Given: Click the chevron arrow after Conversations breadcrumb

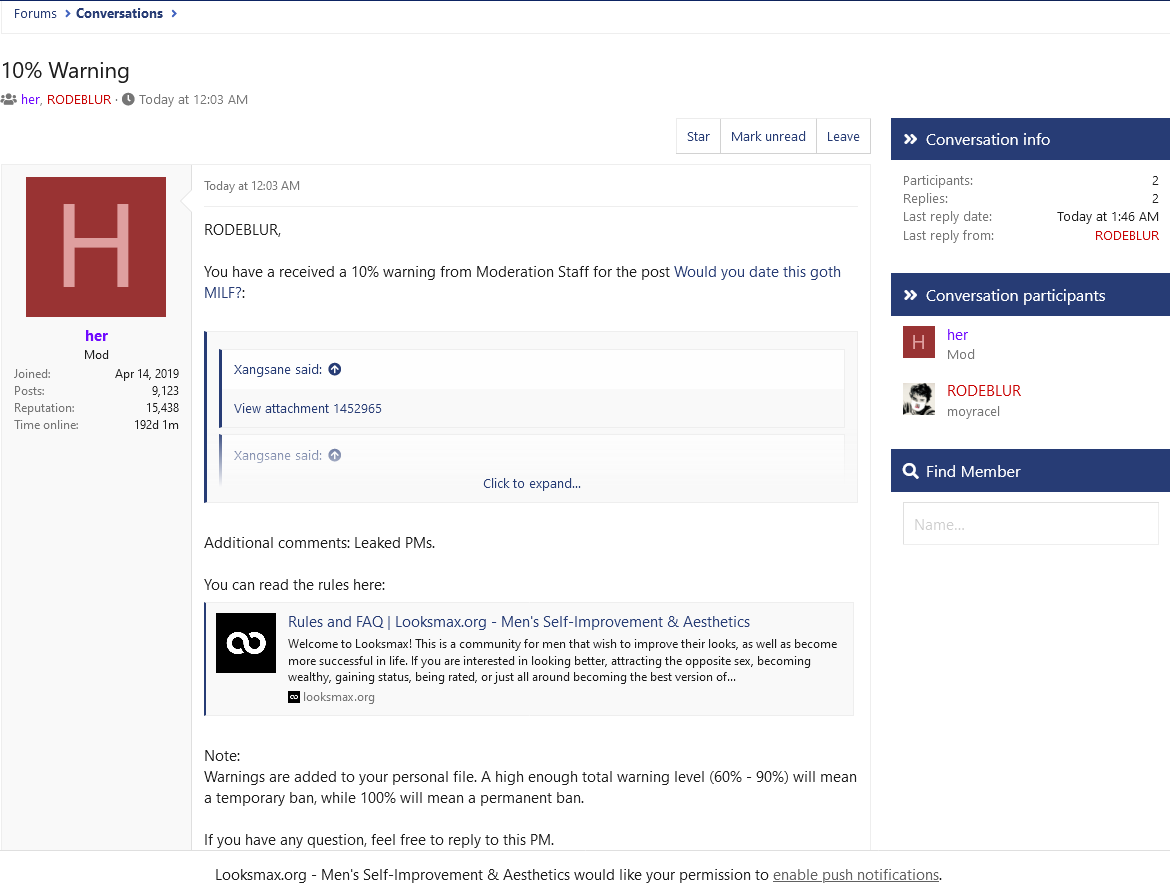Looking at the screenshot, I should click(x=174, y=13).
